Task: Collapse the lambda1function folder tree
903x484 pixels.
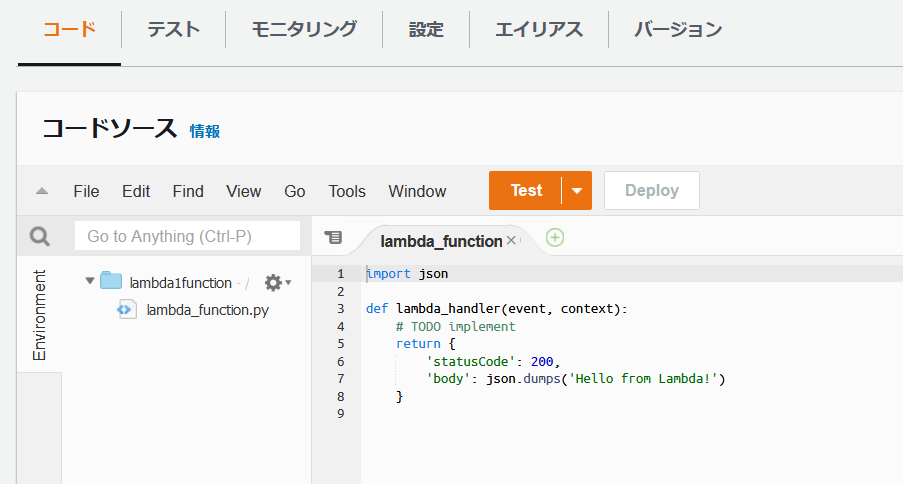Action: click(x=90, y=282)
